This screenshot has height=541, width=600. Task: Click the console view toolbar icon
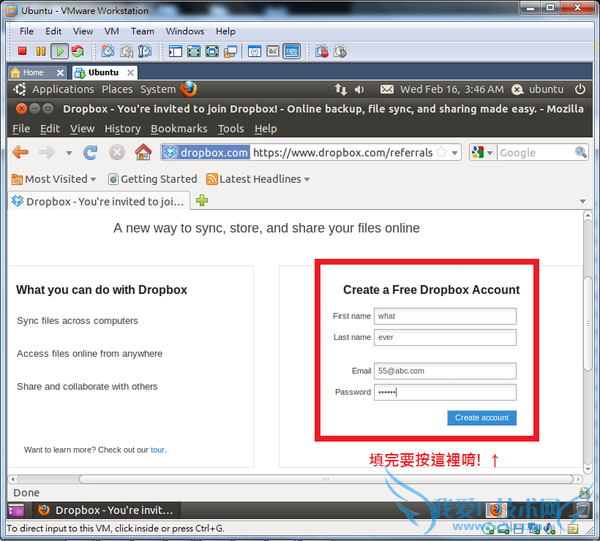pos(292,51)
